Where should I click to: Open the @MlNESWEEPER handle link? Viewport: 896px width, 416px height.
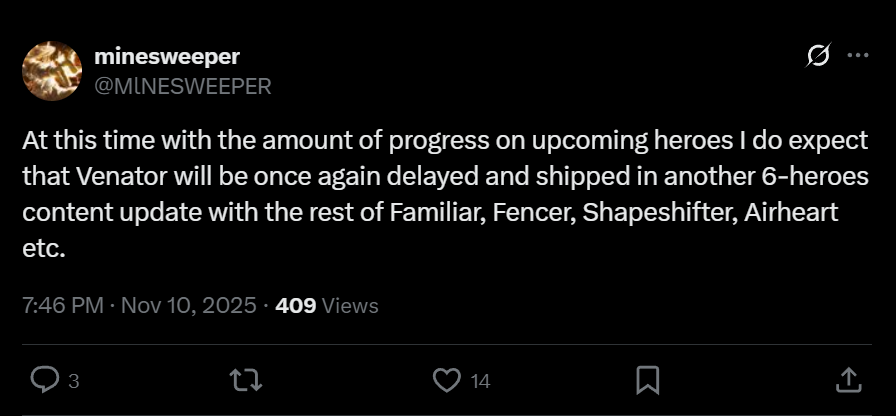coord(182,86)
